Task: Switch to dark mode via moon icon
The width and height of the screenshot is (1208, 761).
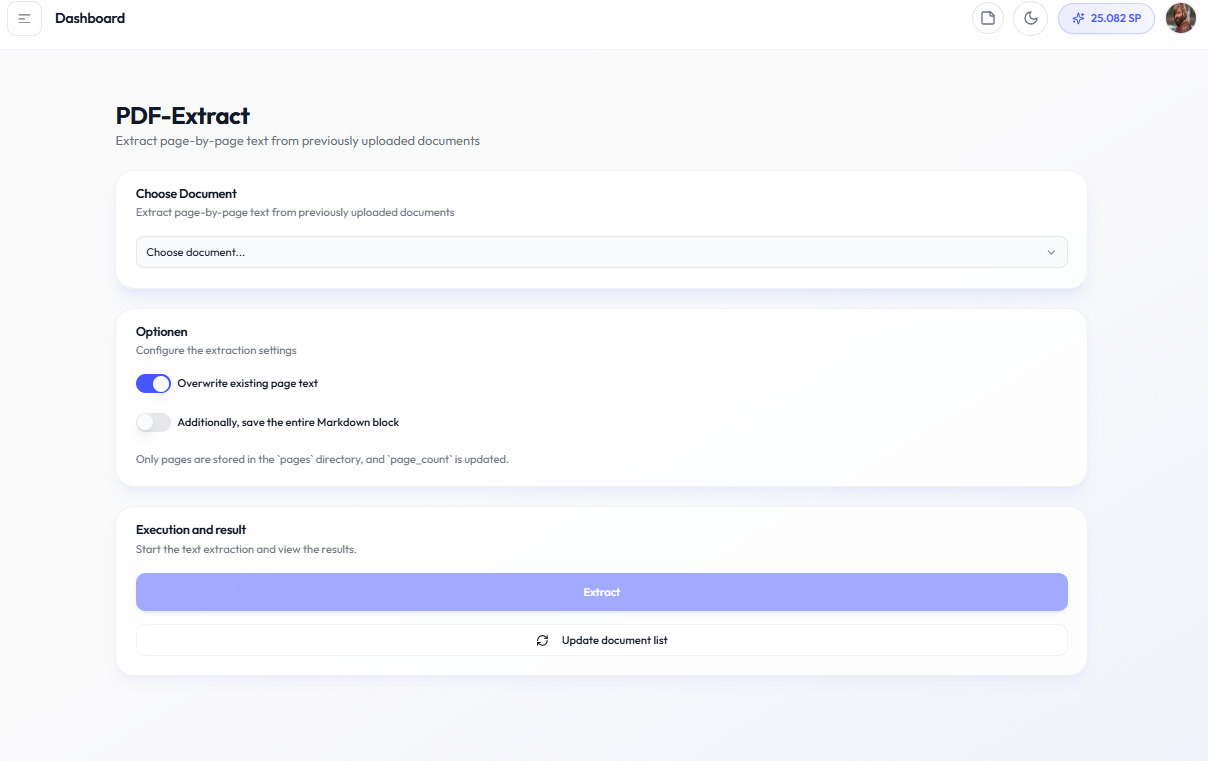Action: [x=1030, y=19]
